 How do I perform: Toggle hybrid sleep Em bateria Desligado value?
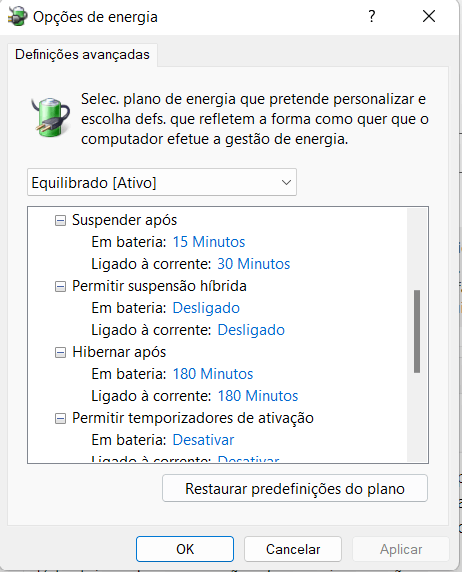[206, 308]
